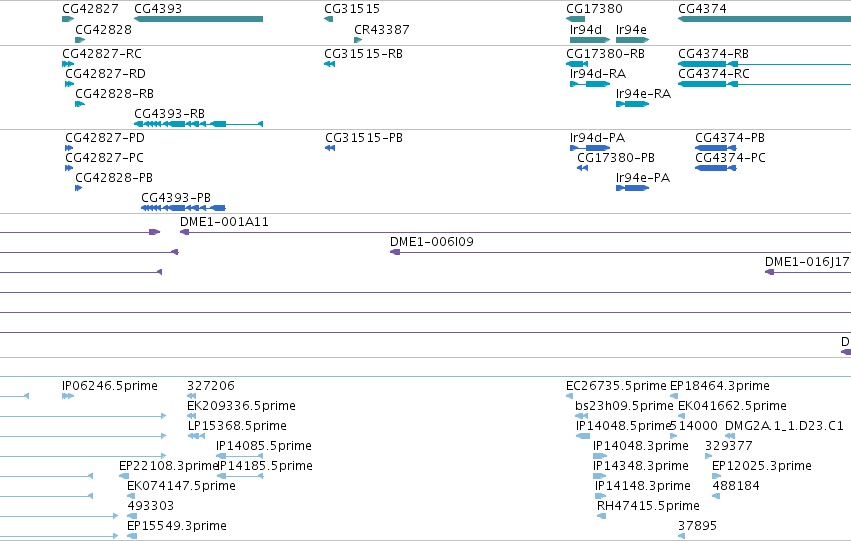Image resolution: width=851 pixels, height=541 pixels.
Task: Click the Ir94d-RA transcript glyph
Action: click(x=590, y=84)
